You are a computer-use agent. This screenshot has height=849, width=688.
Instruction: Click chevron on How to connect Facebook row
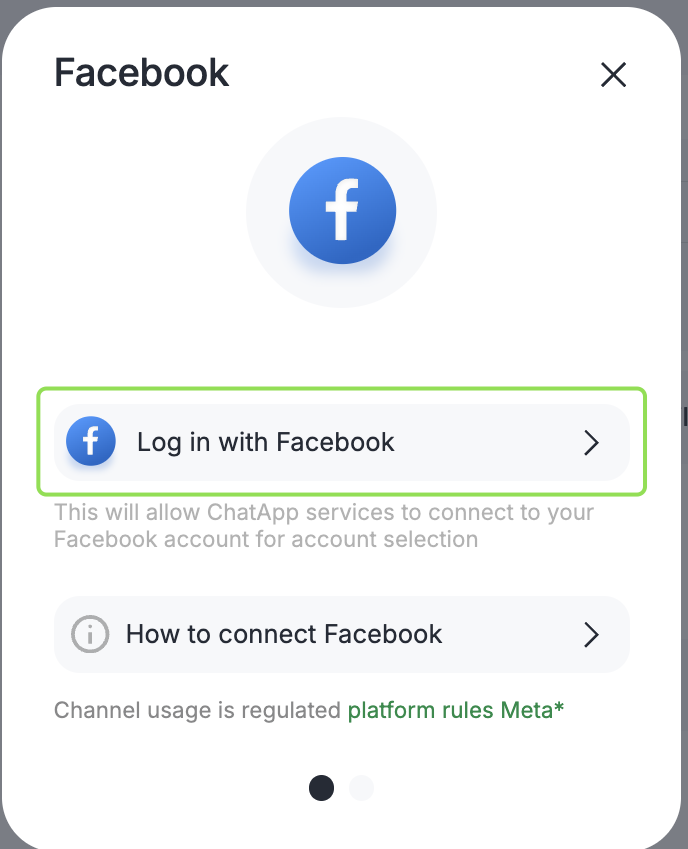tap(591, 634)
